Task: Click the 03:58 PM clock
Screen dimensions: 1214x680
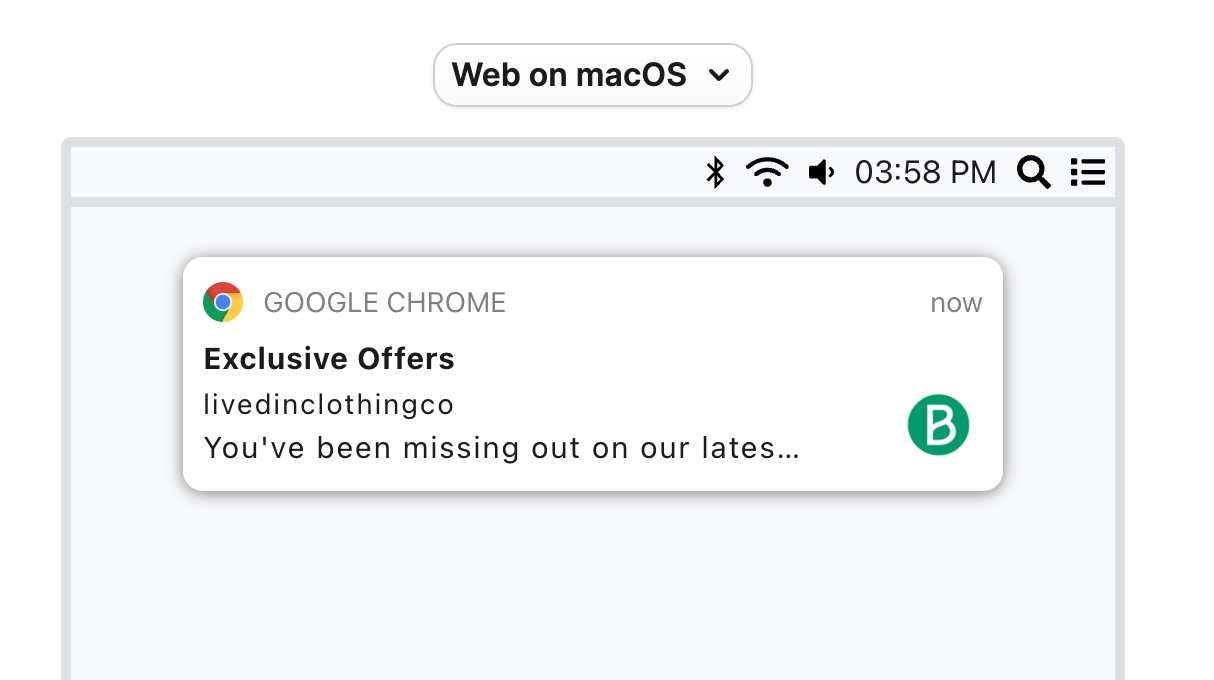Action: [925, 172]
